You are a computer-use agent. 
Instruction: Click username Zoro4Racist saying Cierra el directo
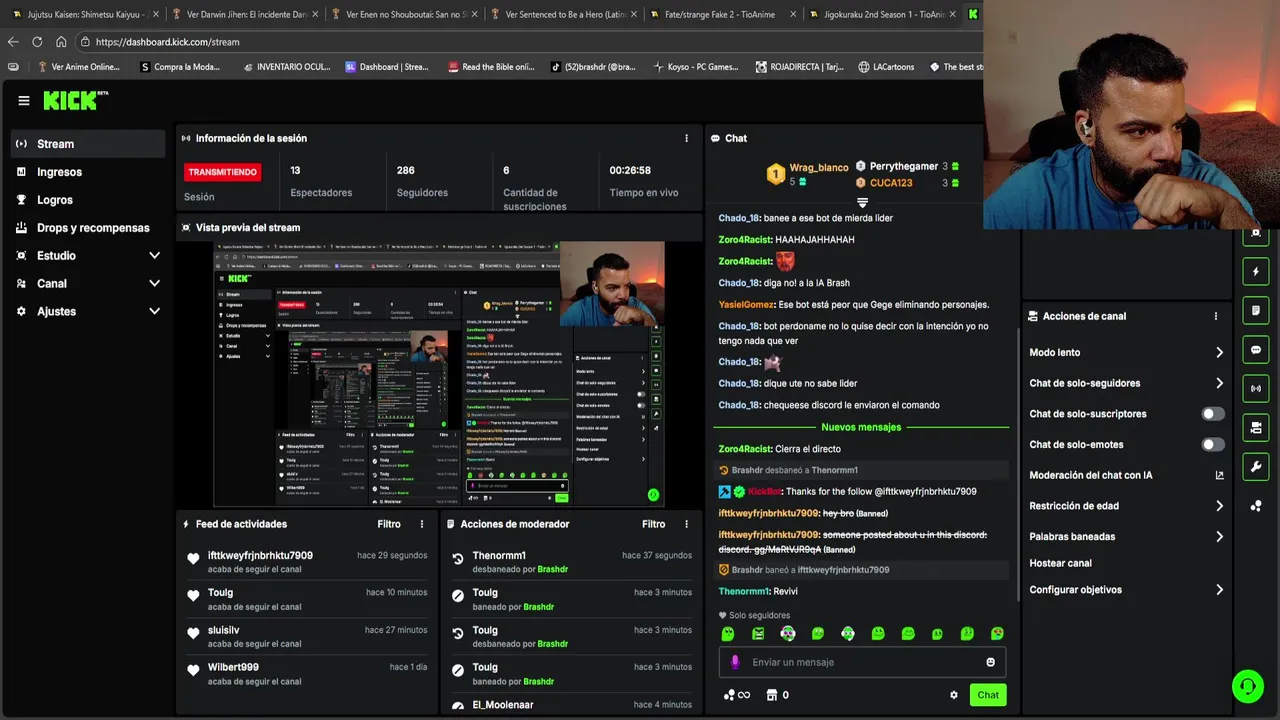744,449
